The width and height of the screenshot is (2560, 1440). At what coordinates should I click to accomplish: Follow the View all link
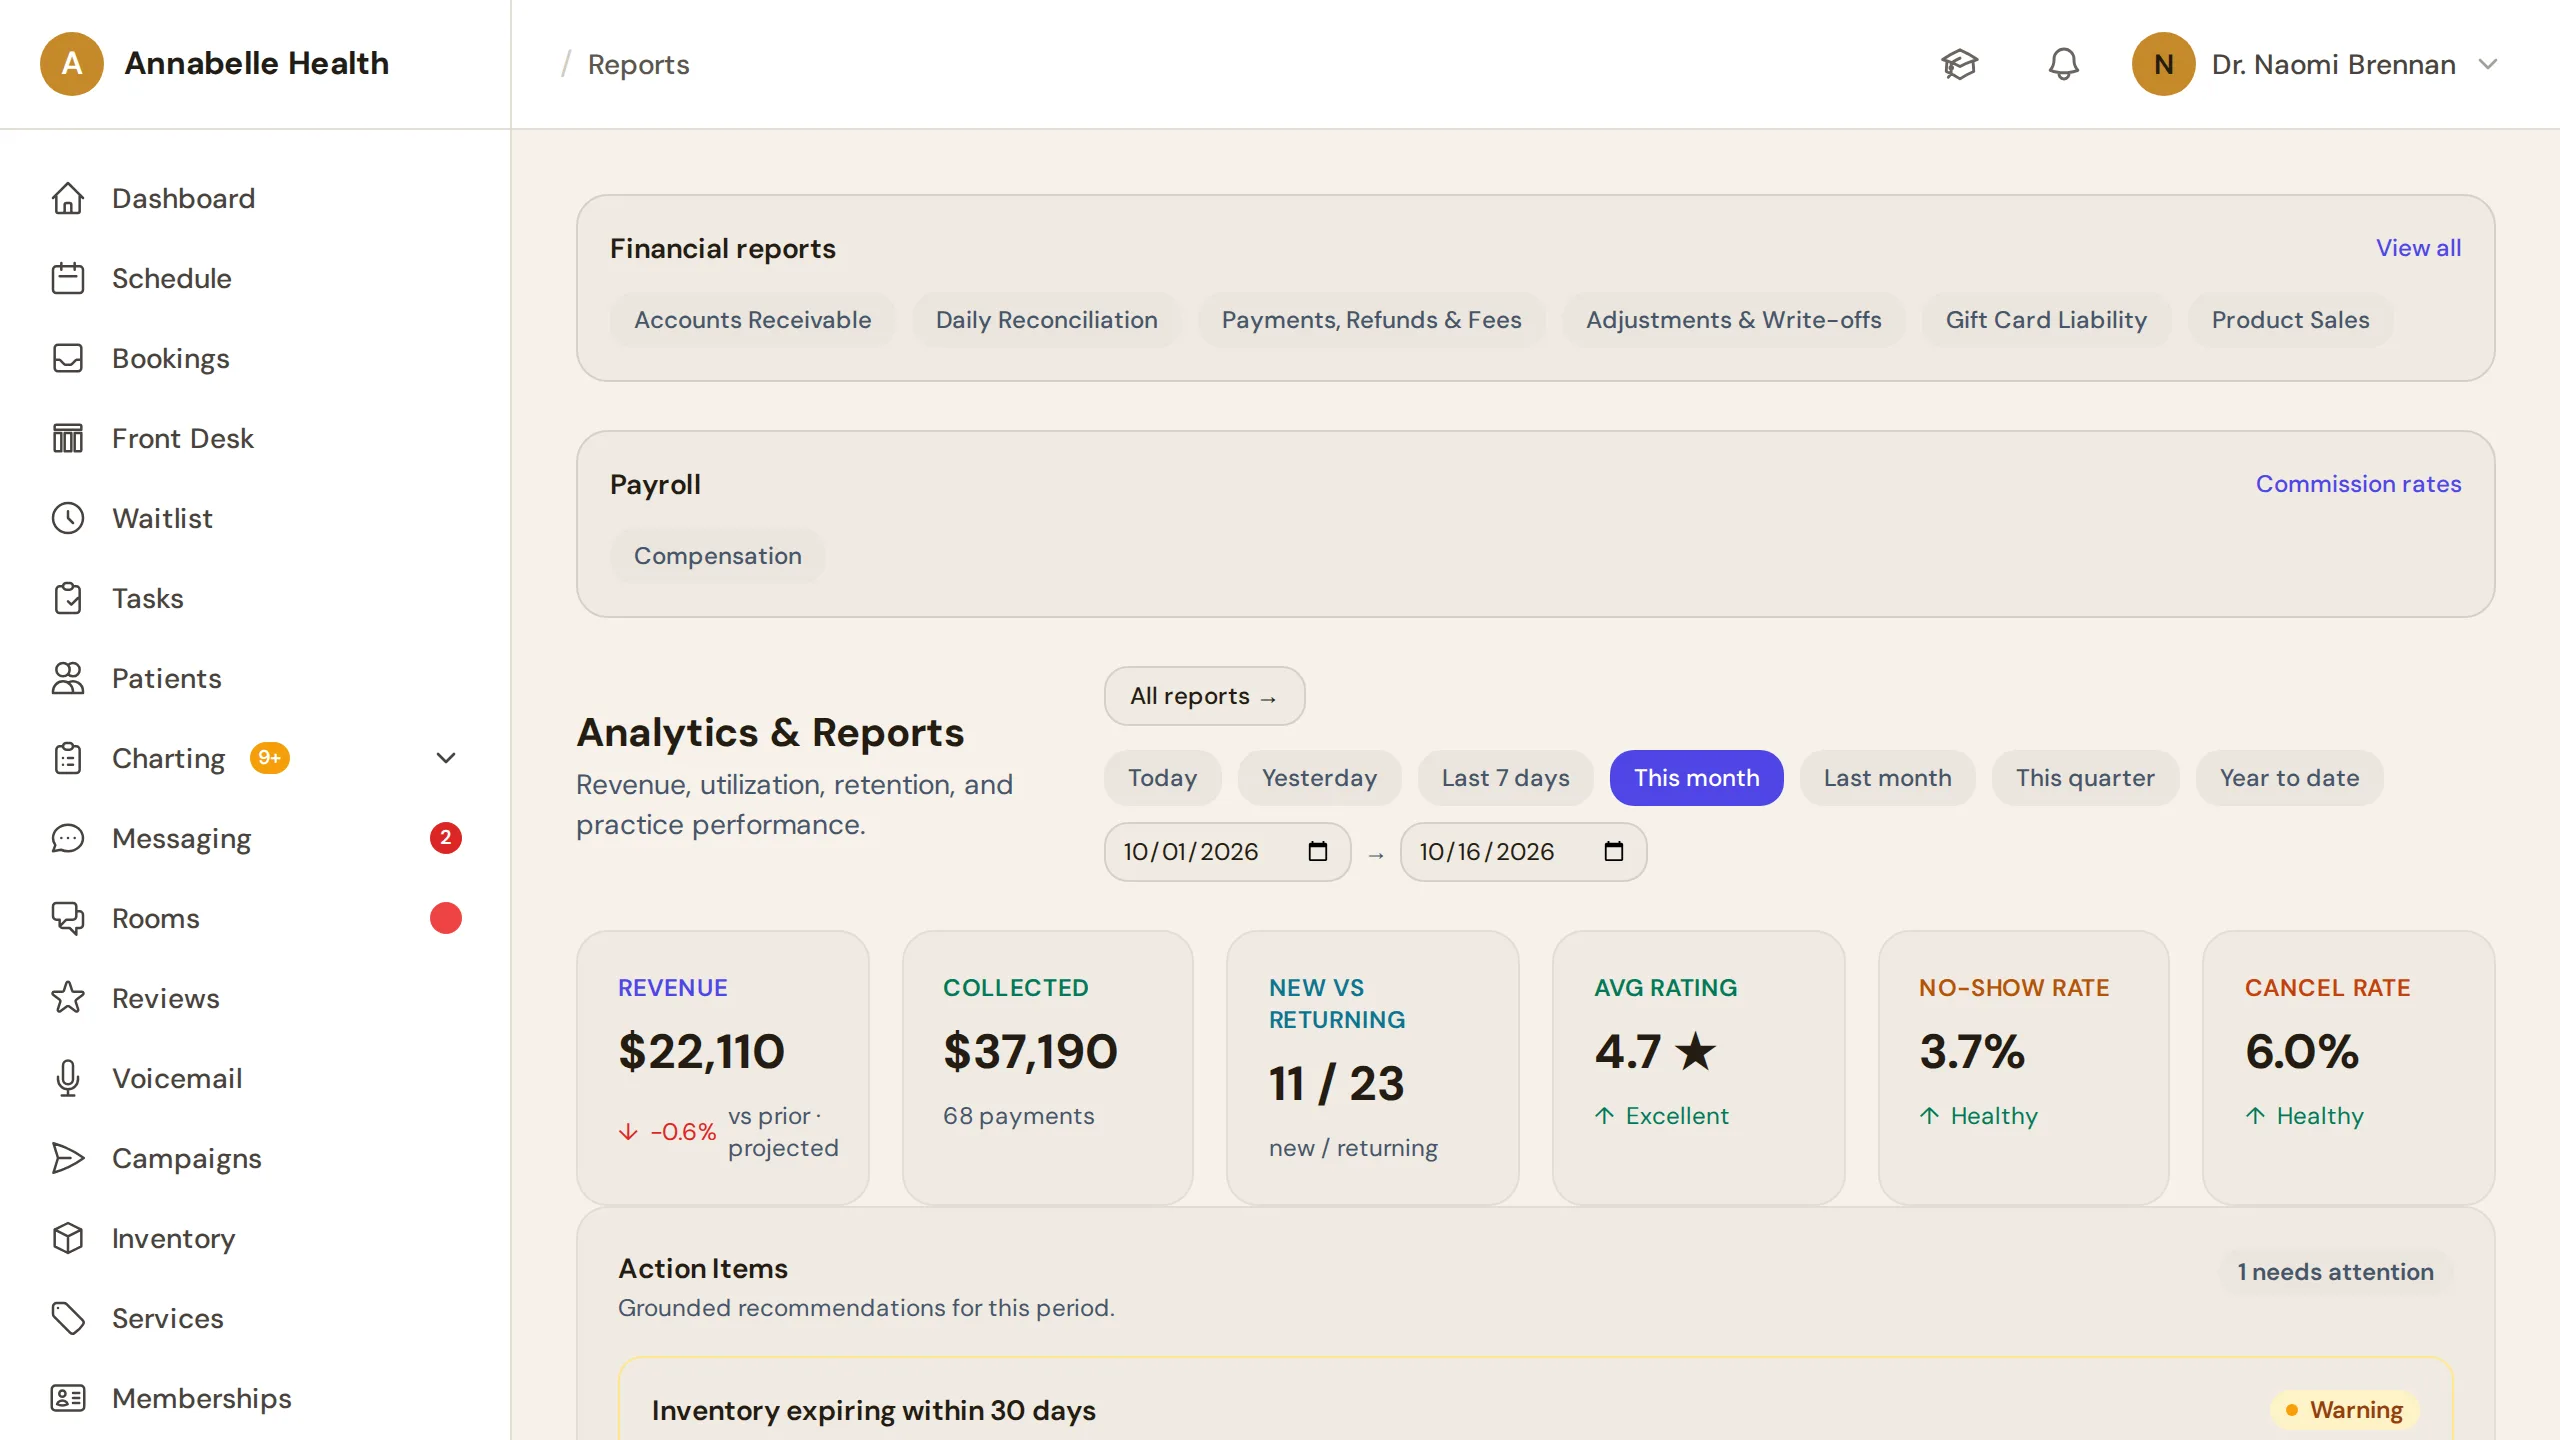pos(2418,248)
